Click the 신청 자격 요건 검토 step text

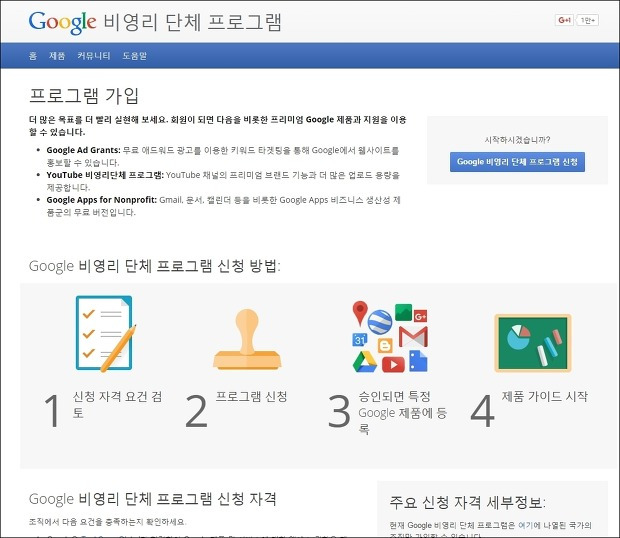pyautogui.click(x=117, y=404)
